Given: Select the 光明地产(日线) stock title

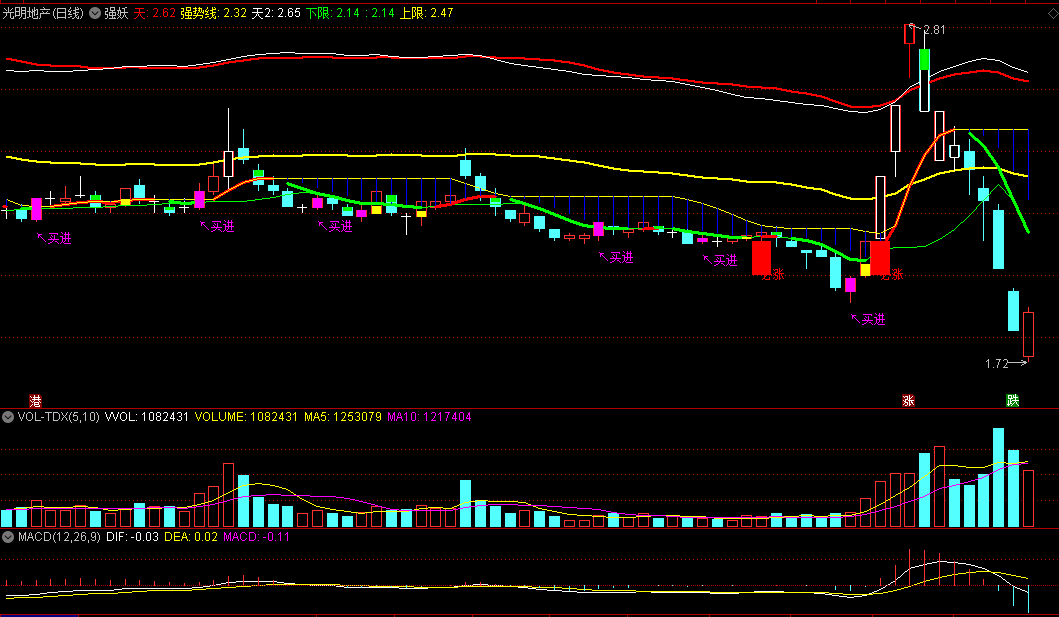Looking at the screenshot, I should click(x=43, y=13).
